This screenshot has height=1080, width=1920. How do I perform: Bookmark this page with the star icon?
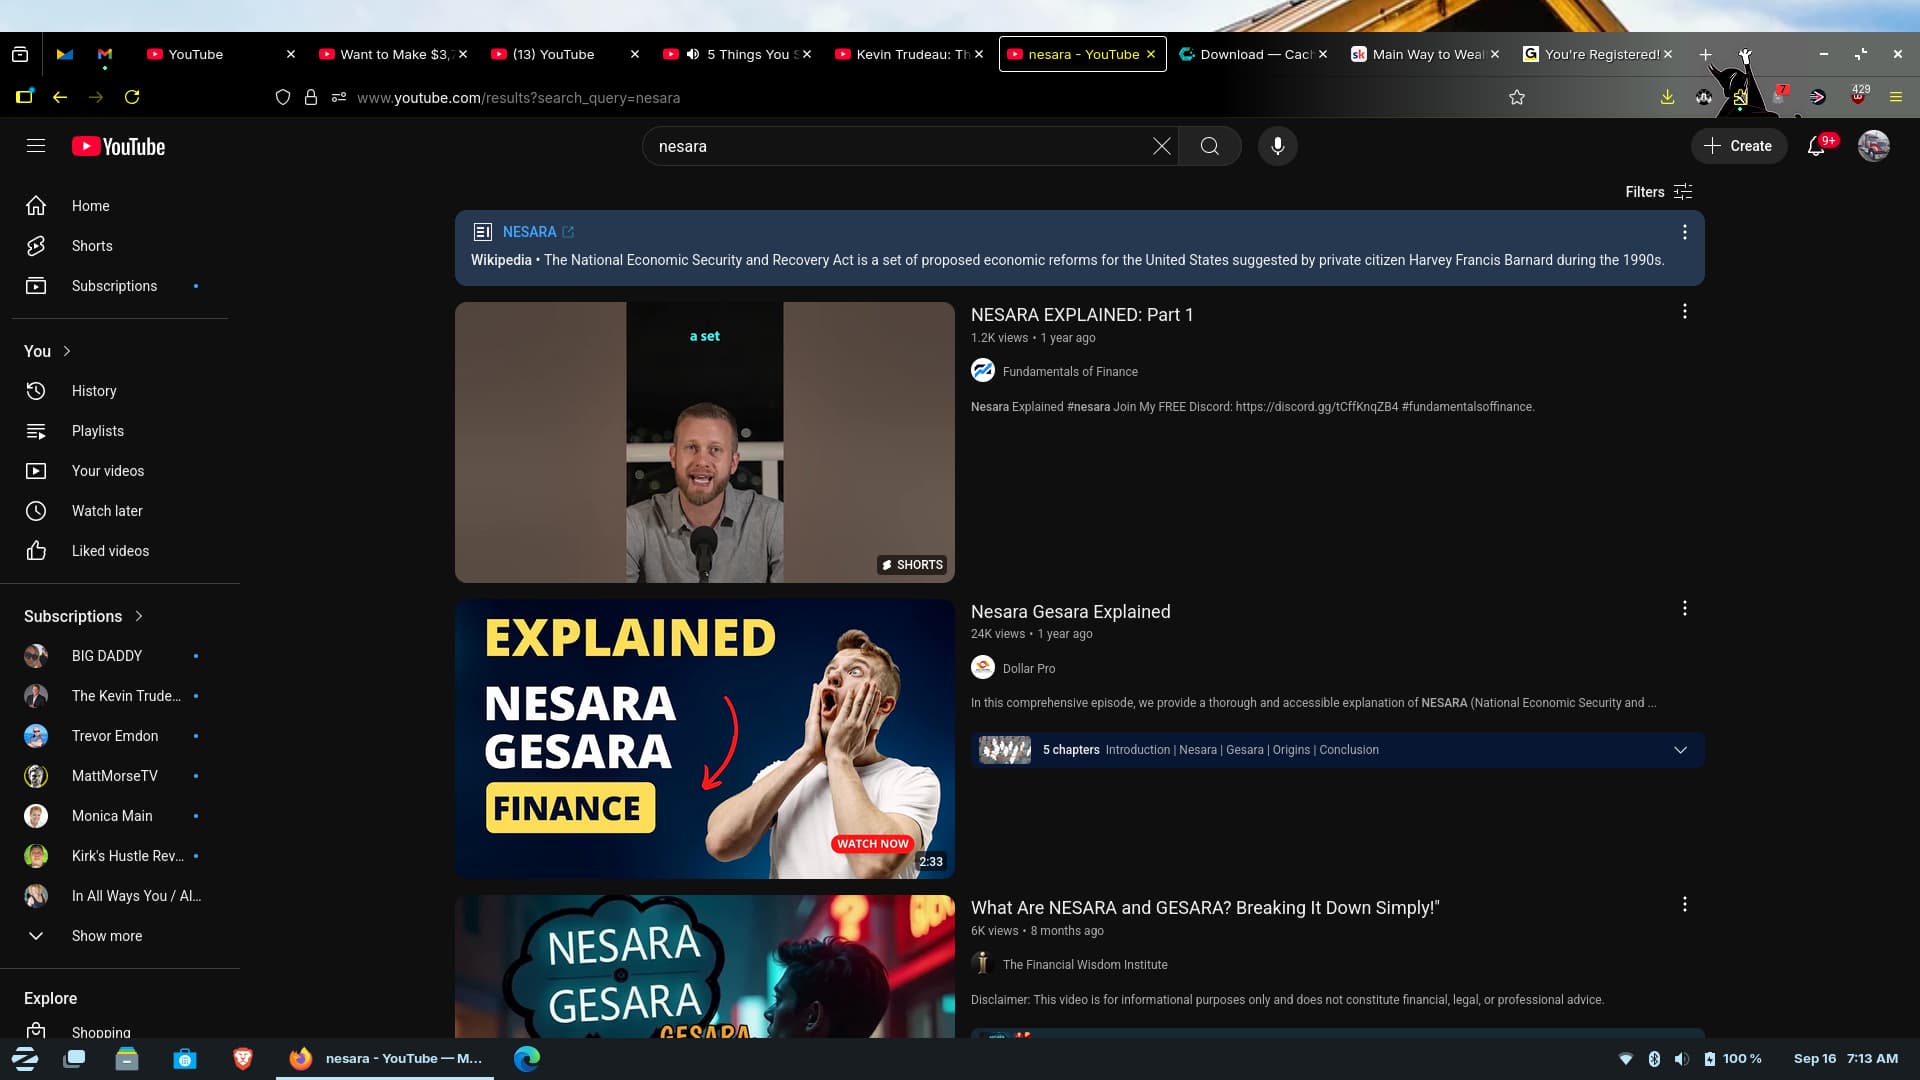(1517, 97)
